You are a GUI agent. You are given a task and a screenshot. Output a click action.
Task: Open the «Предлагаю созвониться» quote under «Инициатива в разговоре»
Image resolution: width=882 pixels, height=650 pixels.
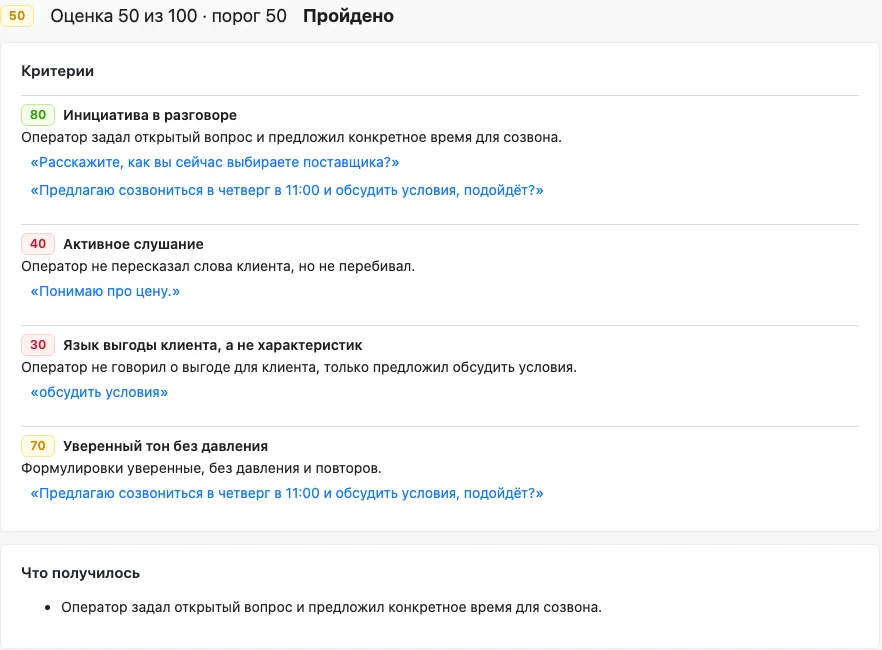point(287,191)
